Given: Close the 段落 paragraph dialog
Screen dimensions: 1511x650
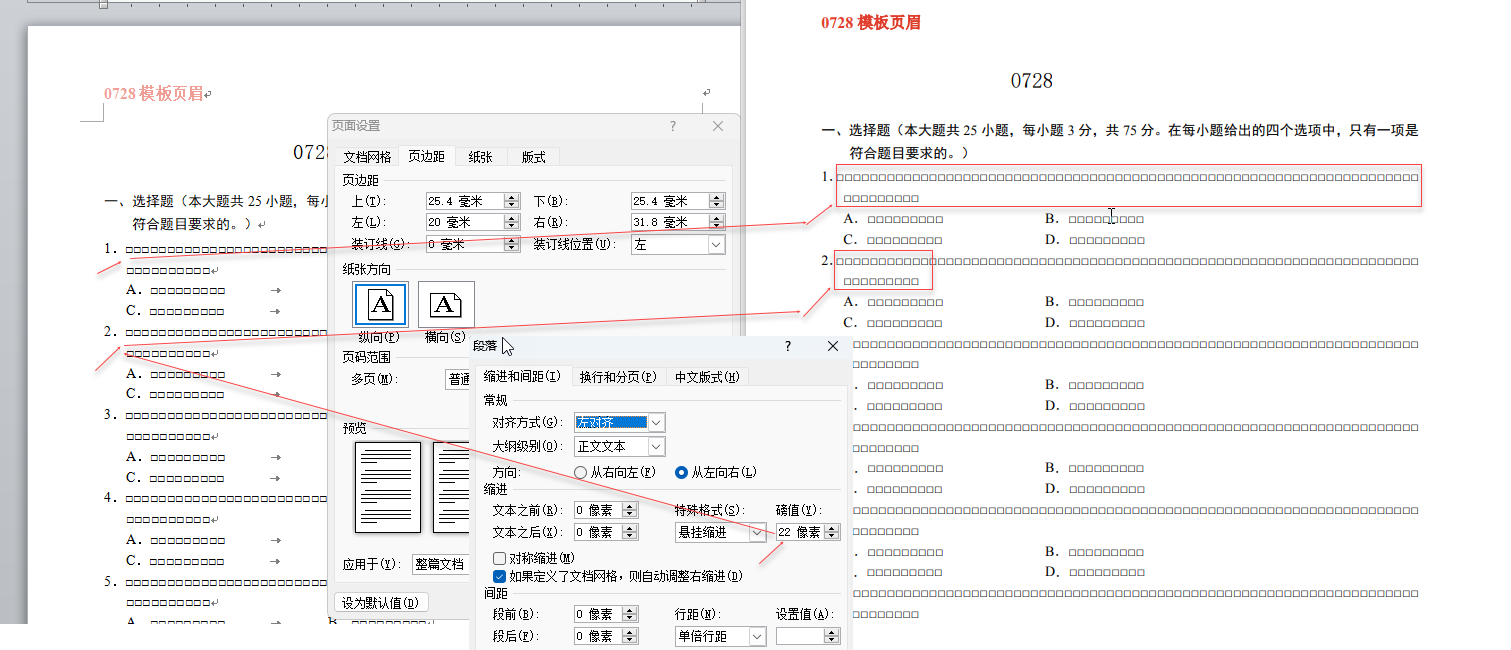Looking at the screenshot, I should point(833,346).
